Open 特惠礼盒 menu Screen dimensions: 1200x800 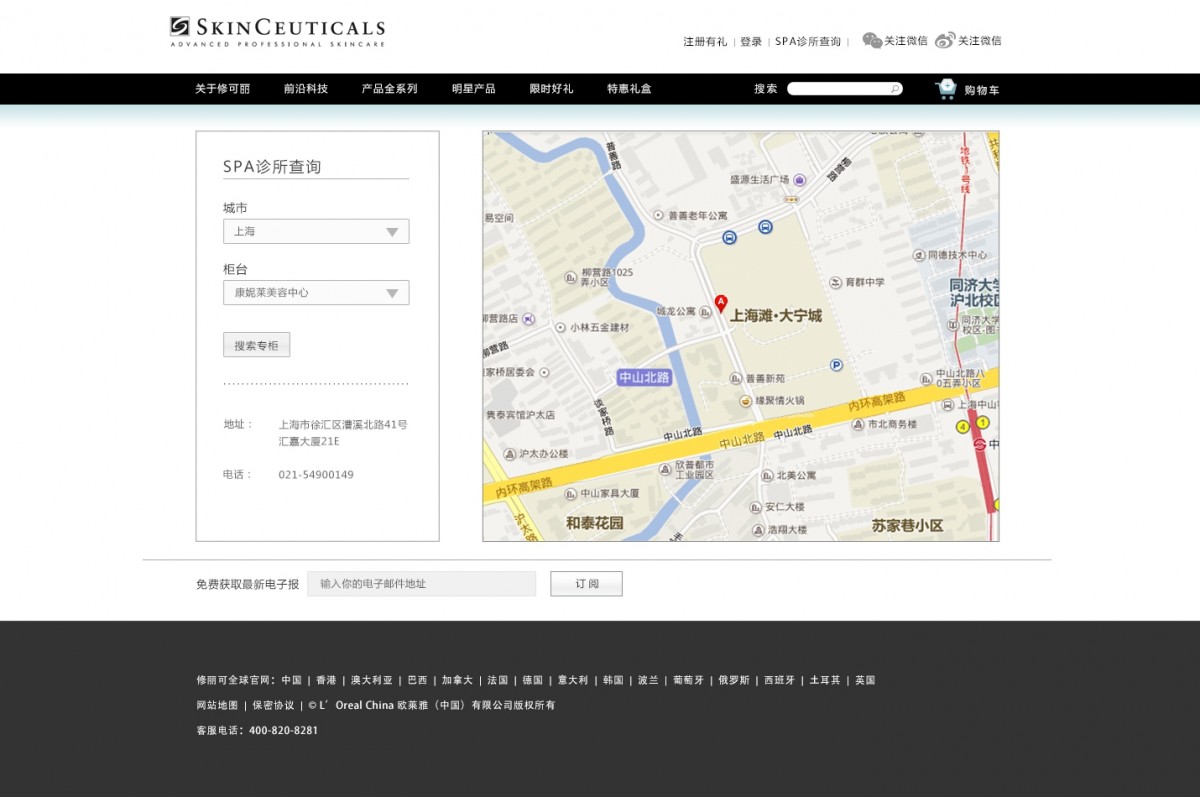click(x=629, y=89)
